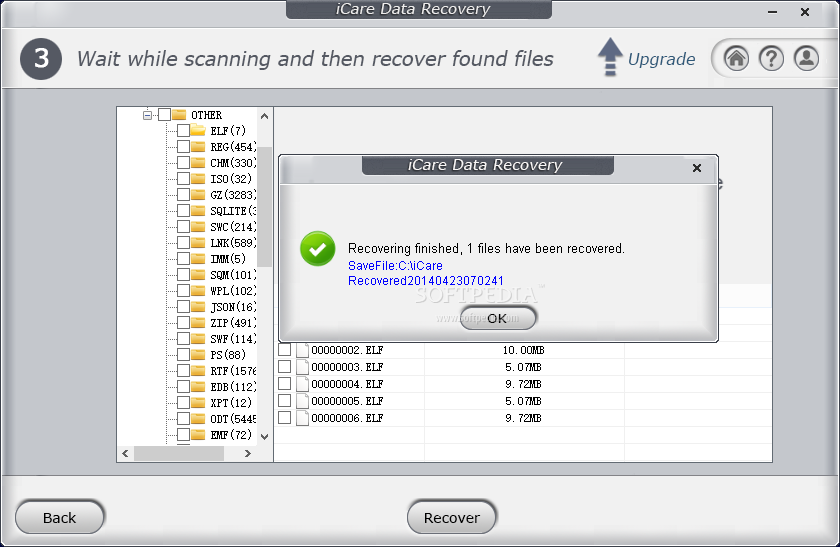840x547 pixels.
Task: Click the OTHER folder icon
Action: [x=179, y=115]
